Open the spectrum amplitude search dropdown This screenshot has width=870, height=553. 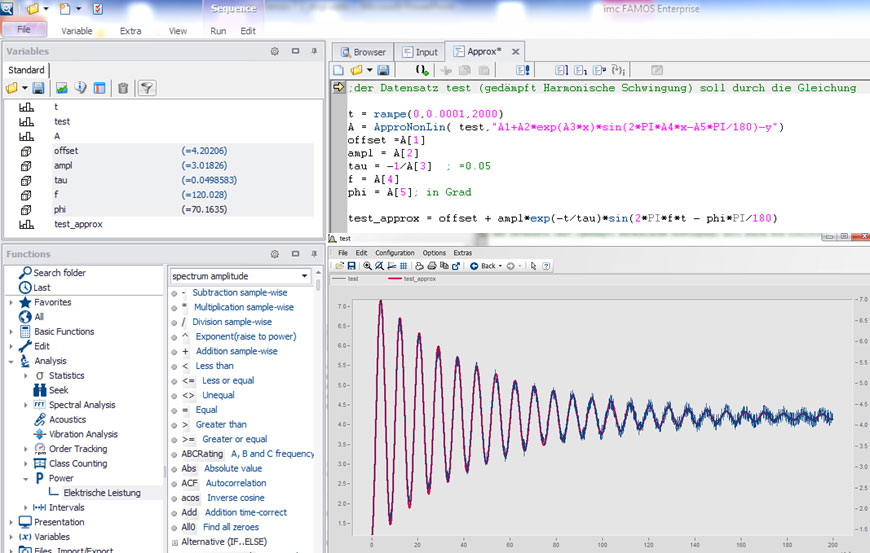305,276
